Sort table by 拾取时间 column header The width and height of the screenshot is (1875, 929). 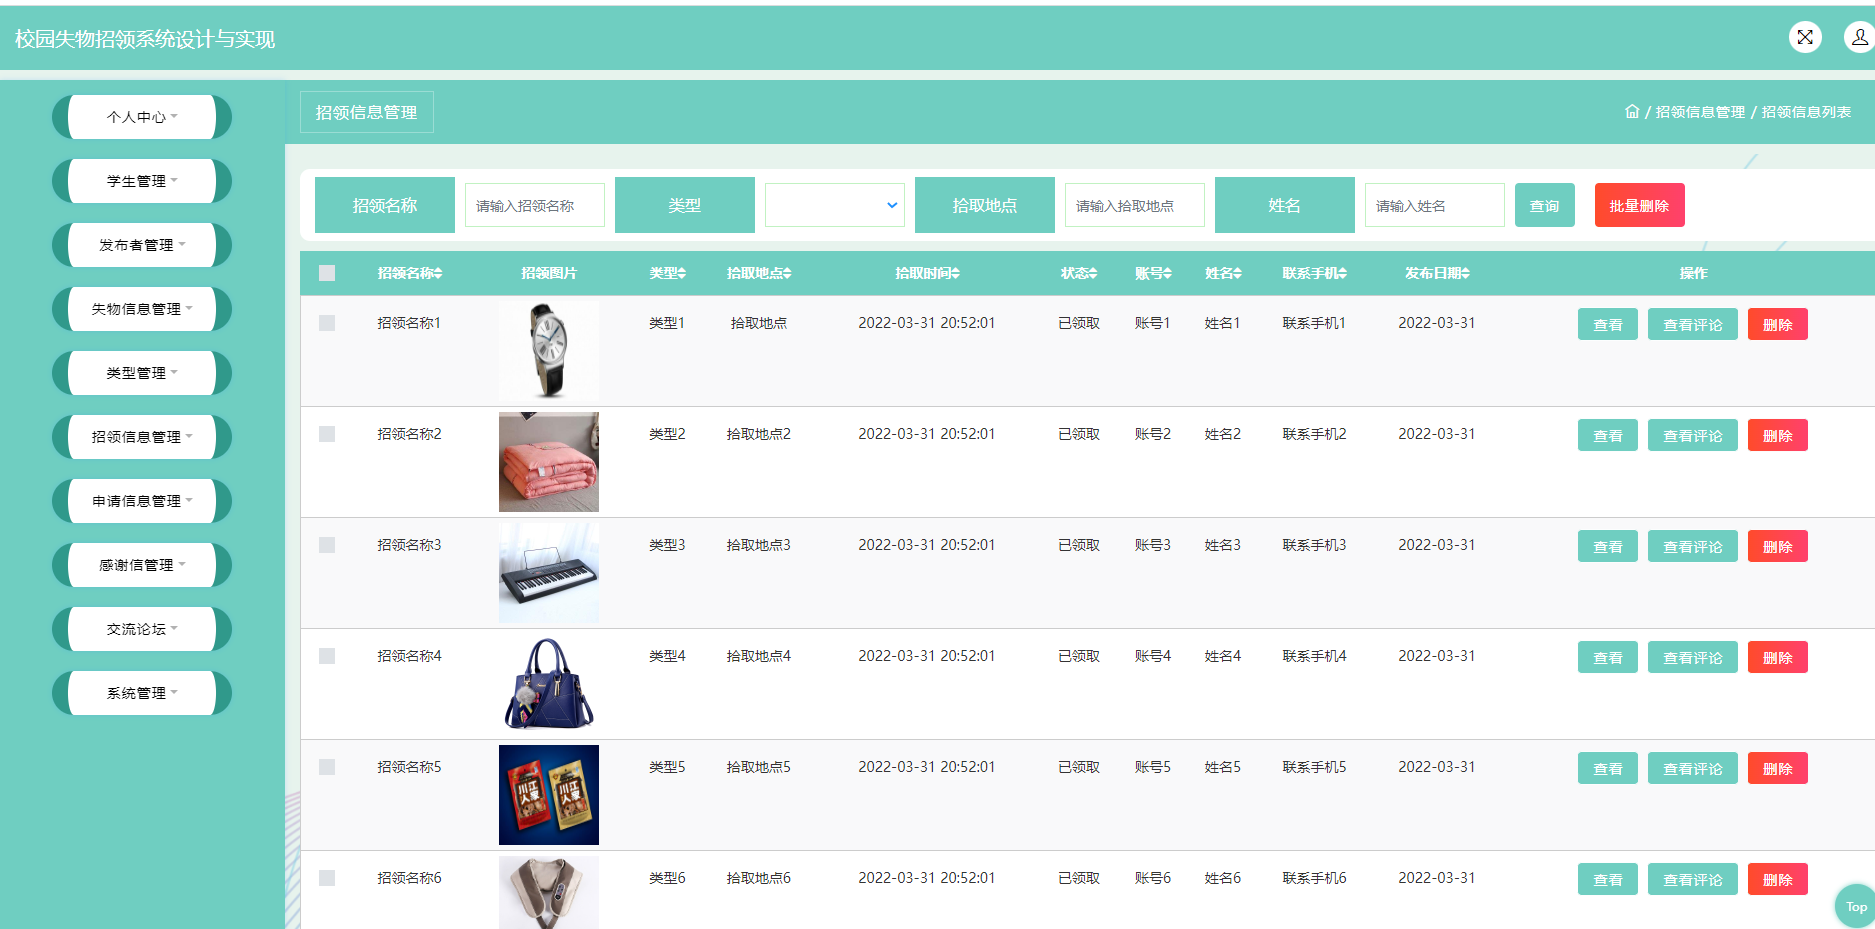[927, 273]
